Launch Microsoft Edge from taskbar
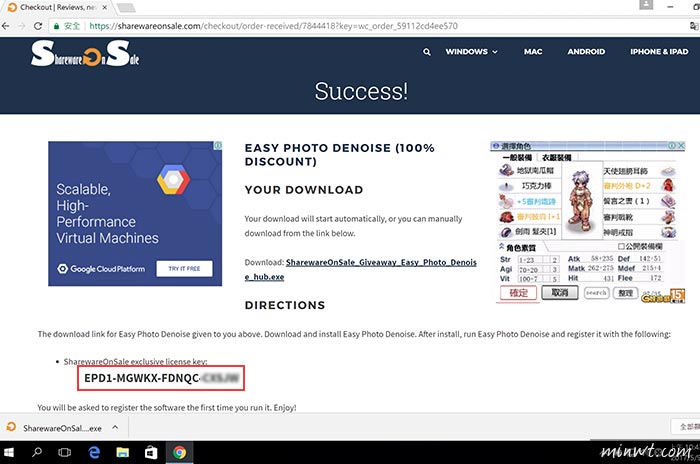 94,452
